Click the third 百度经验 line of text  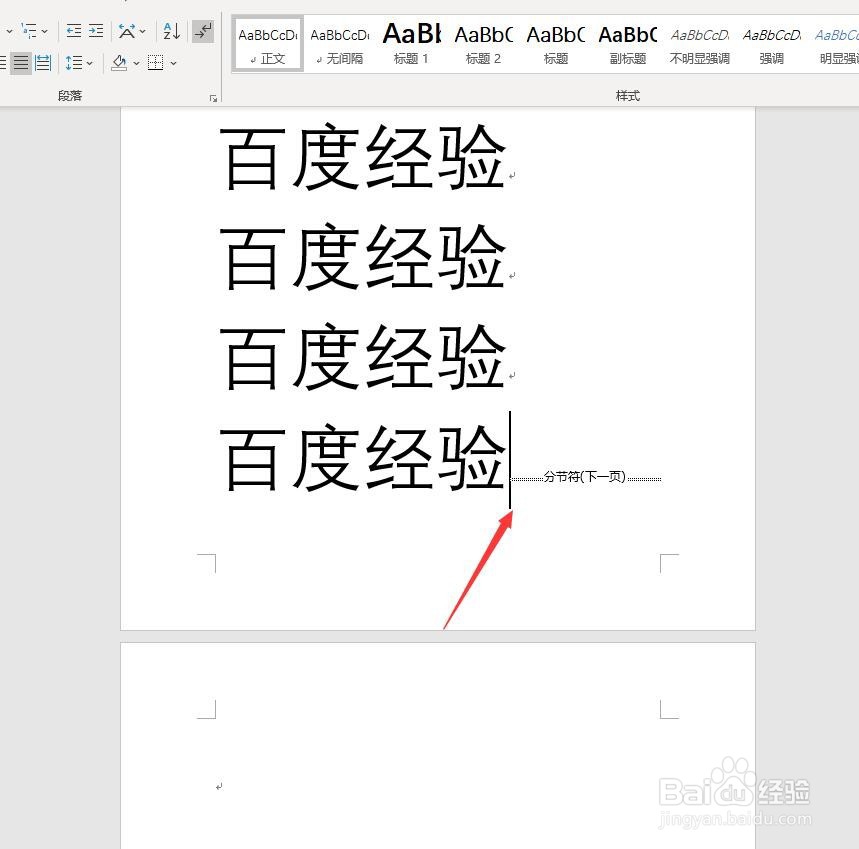click(x=362, y=357)
